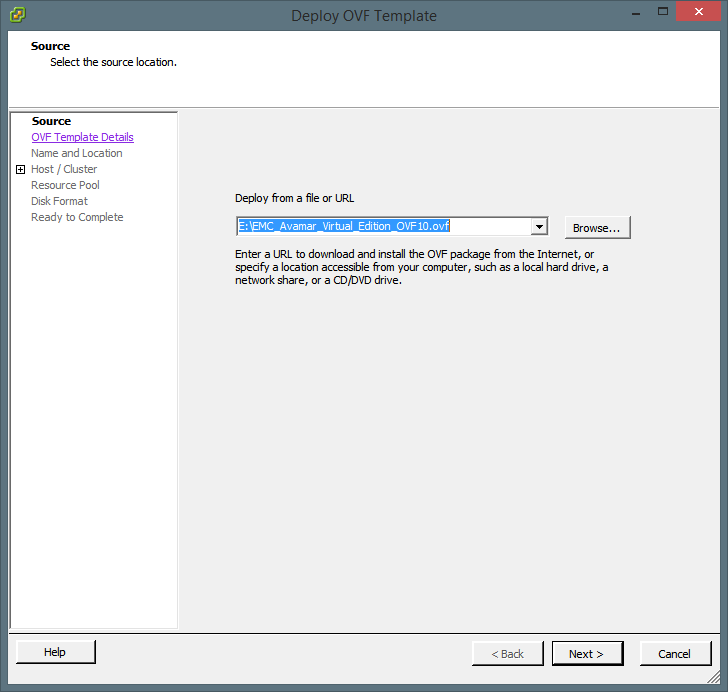
Task: Click the < Back button
Action: click(x=507, y=654)
